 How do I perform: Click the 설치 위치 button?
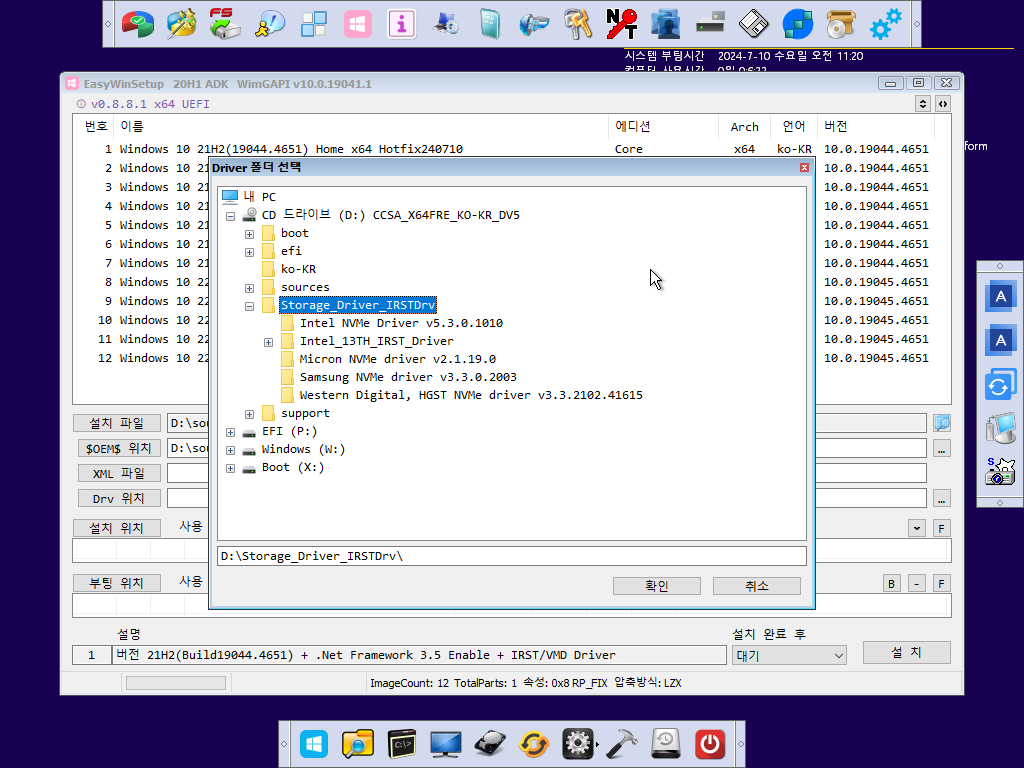(117, 528)
